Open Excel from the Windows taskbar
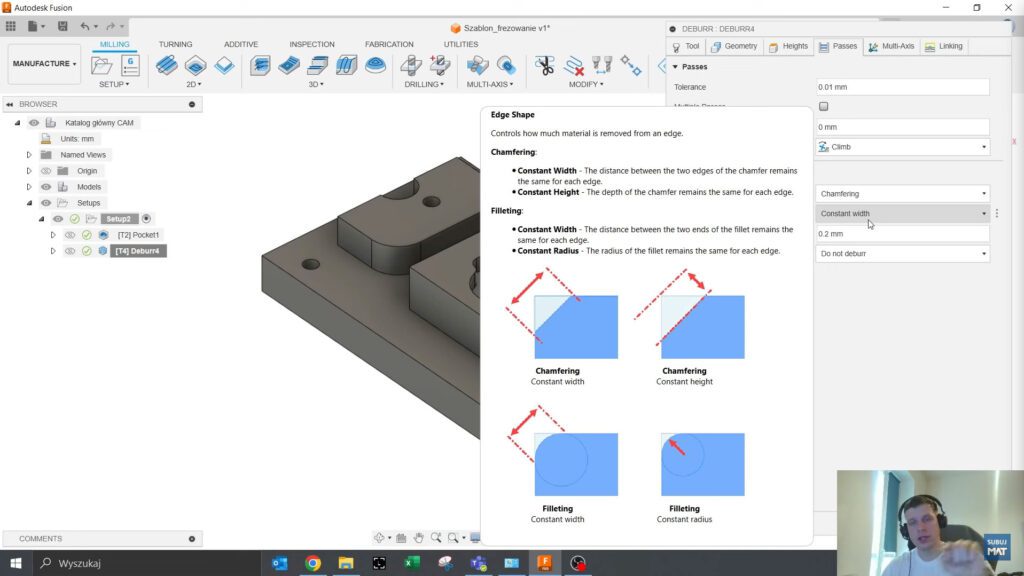The height and width of the screenshot is (576, 1024). (410, 563)
